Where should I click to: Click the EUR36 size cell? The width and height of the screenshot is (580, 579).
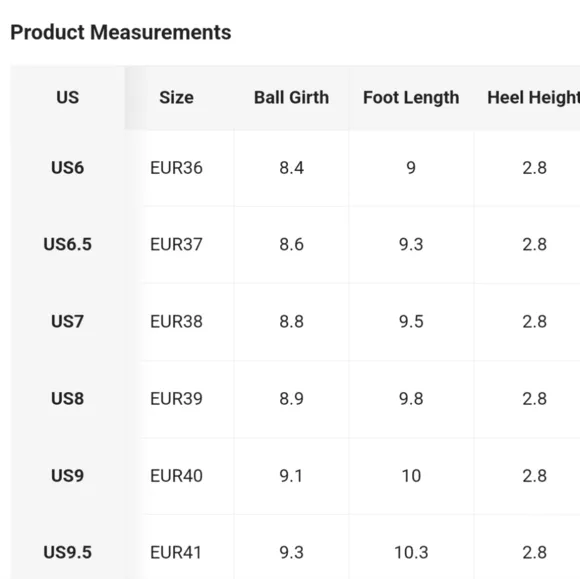(176, 168)
